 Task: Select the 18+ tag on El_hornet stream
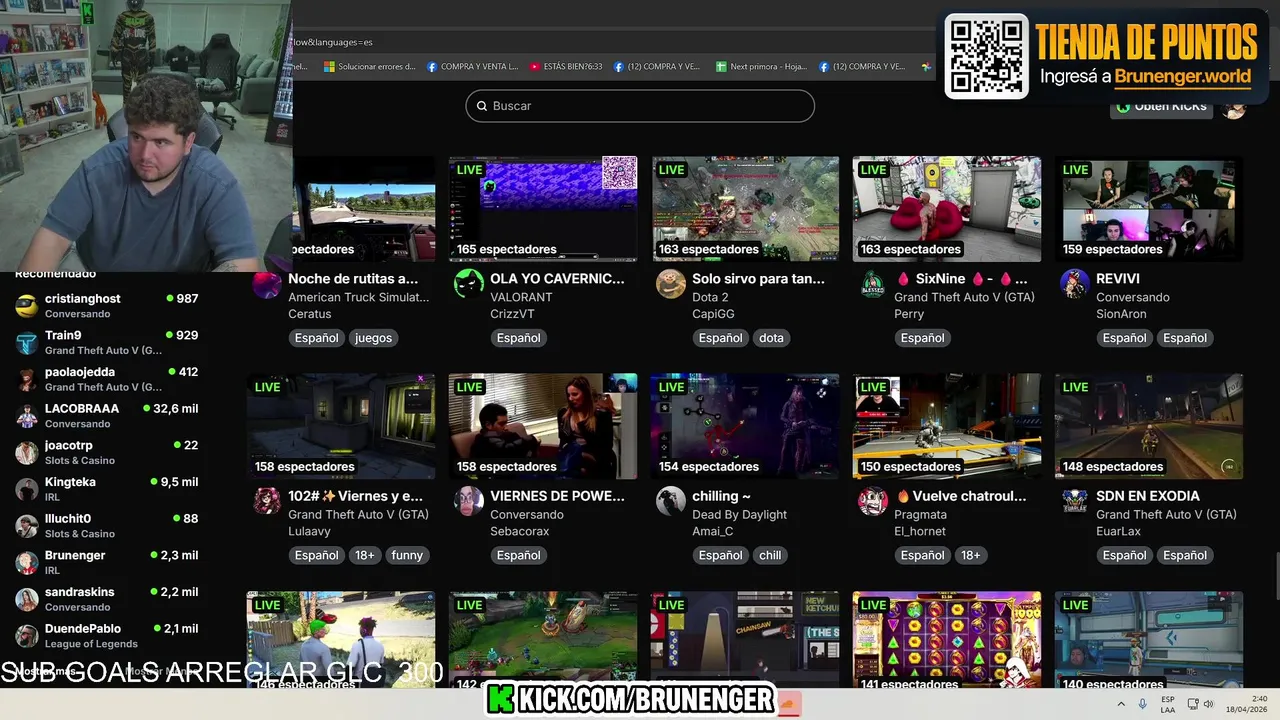point(971,555)
